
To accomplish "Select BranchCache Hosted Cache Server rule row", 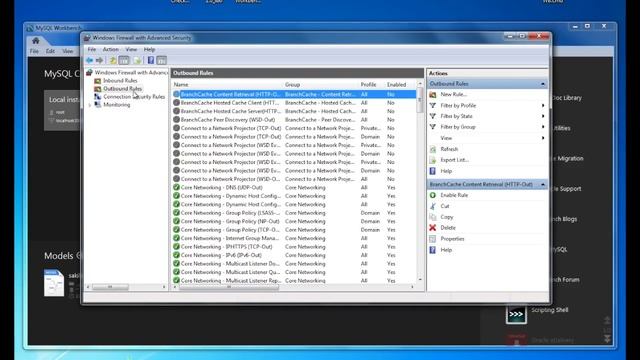I will [294, 111].
